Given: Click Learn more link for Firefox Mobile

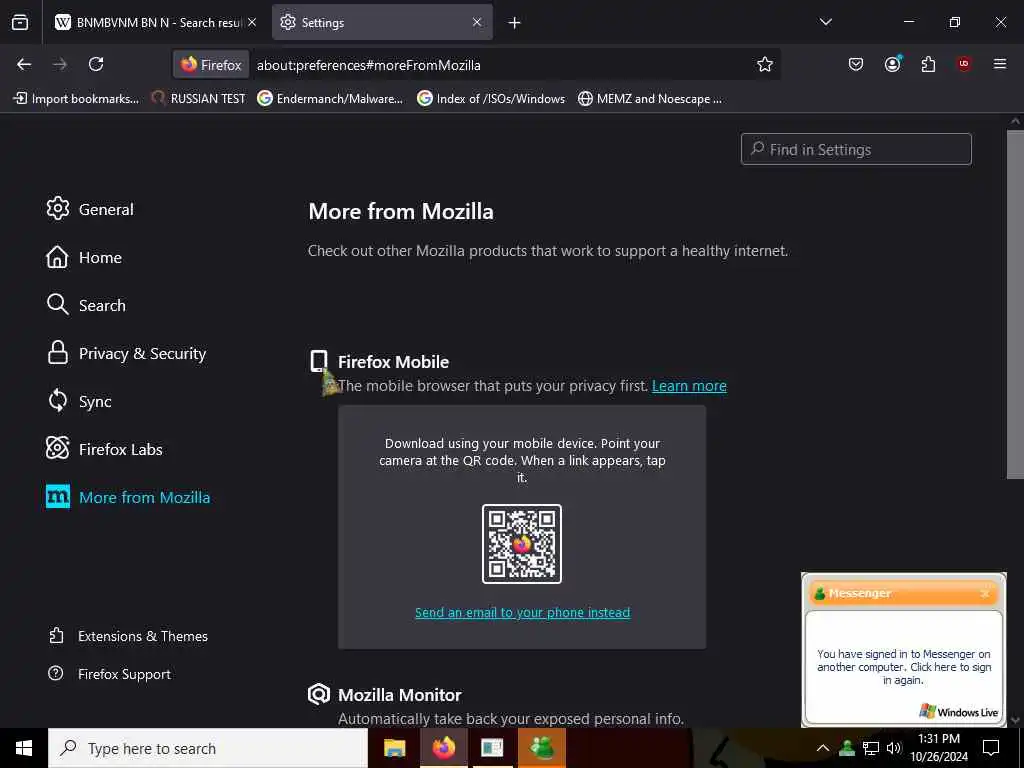Looking at the screenshot, I should pyautogui.click(x=689, y=386).
